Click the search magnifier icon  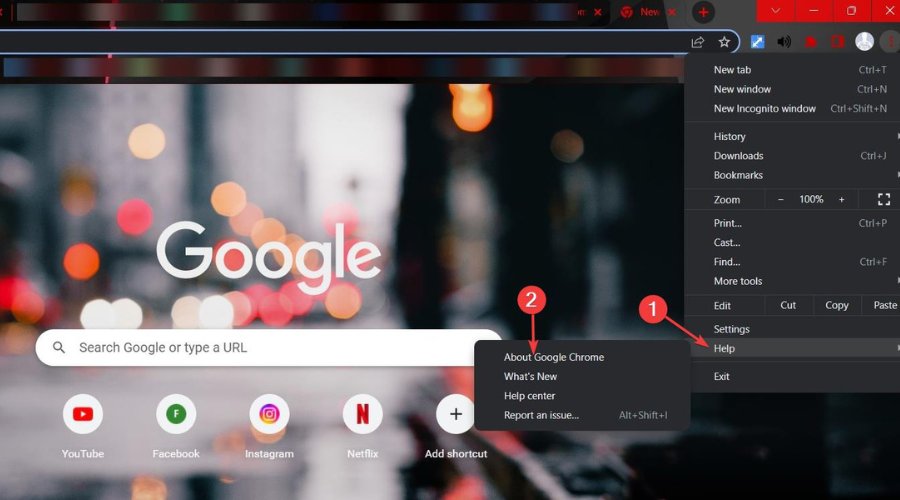[x=59, y=347]
